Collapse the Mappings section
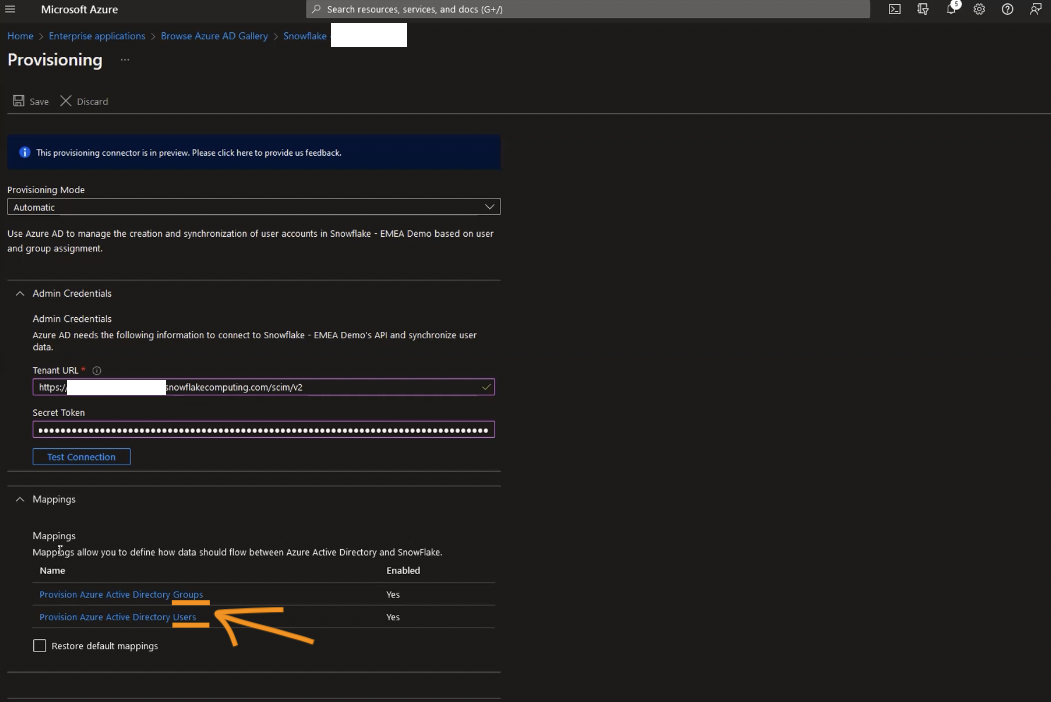 click(x=20, y=499)
